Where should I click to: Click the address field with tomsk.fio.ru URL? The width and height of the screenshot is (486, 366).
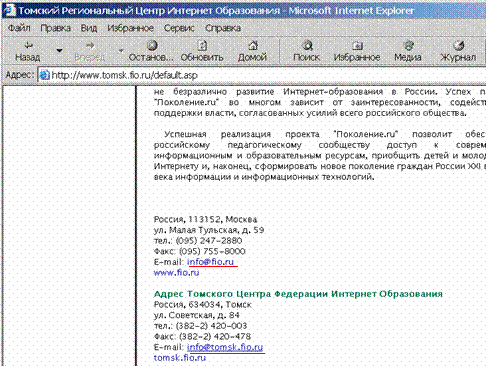262,75
